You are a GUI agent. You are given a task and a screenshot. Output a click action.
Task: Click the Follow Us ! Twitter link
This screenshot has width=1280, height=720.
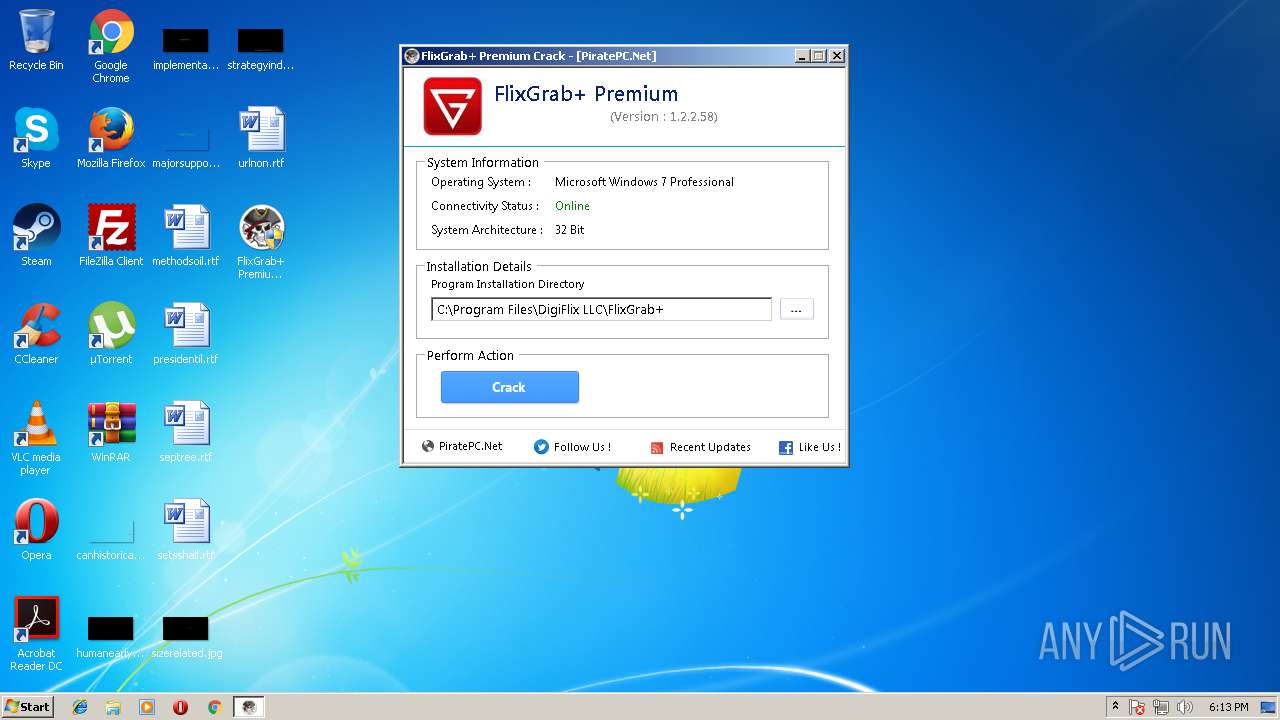tap(572, 447)
